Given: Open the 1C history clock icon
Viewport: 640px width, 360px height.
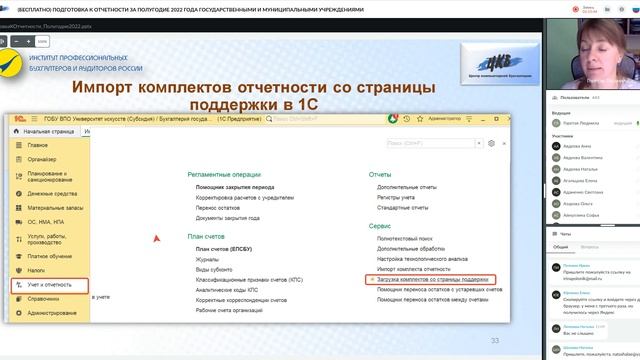Looking at the screenshot, I should [x=407, y=119].
